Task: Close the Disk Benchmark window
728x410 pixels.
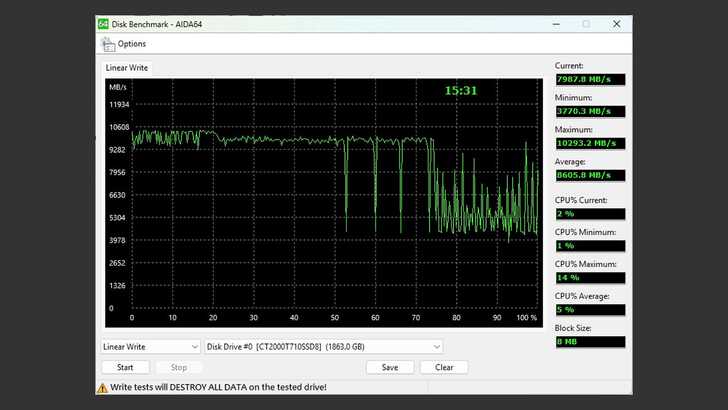Action: (615, 24)
